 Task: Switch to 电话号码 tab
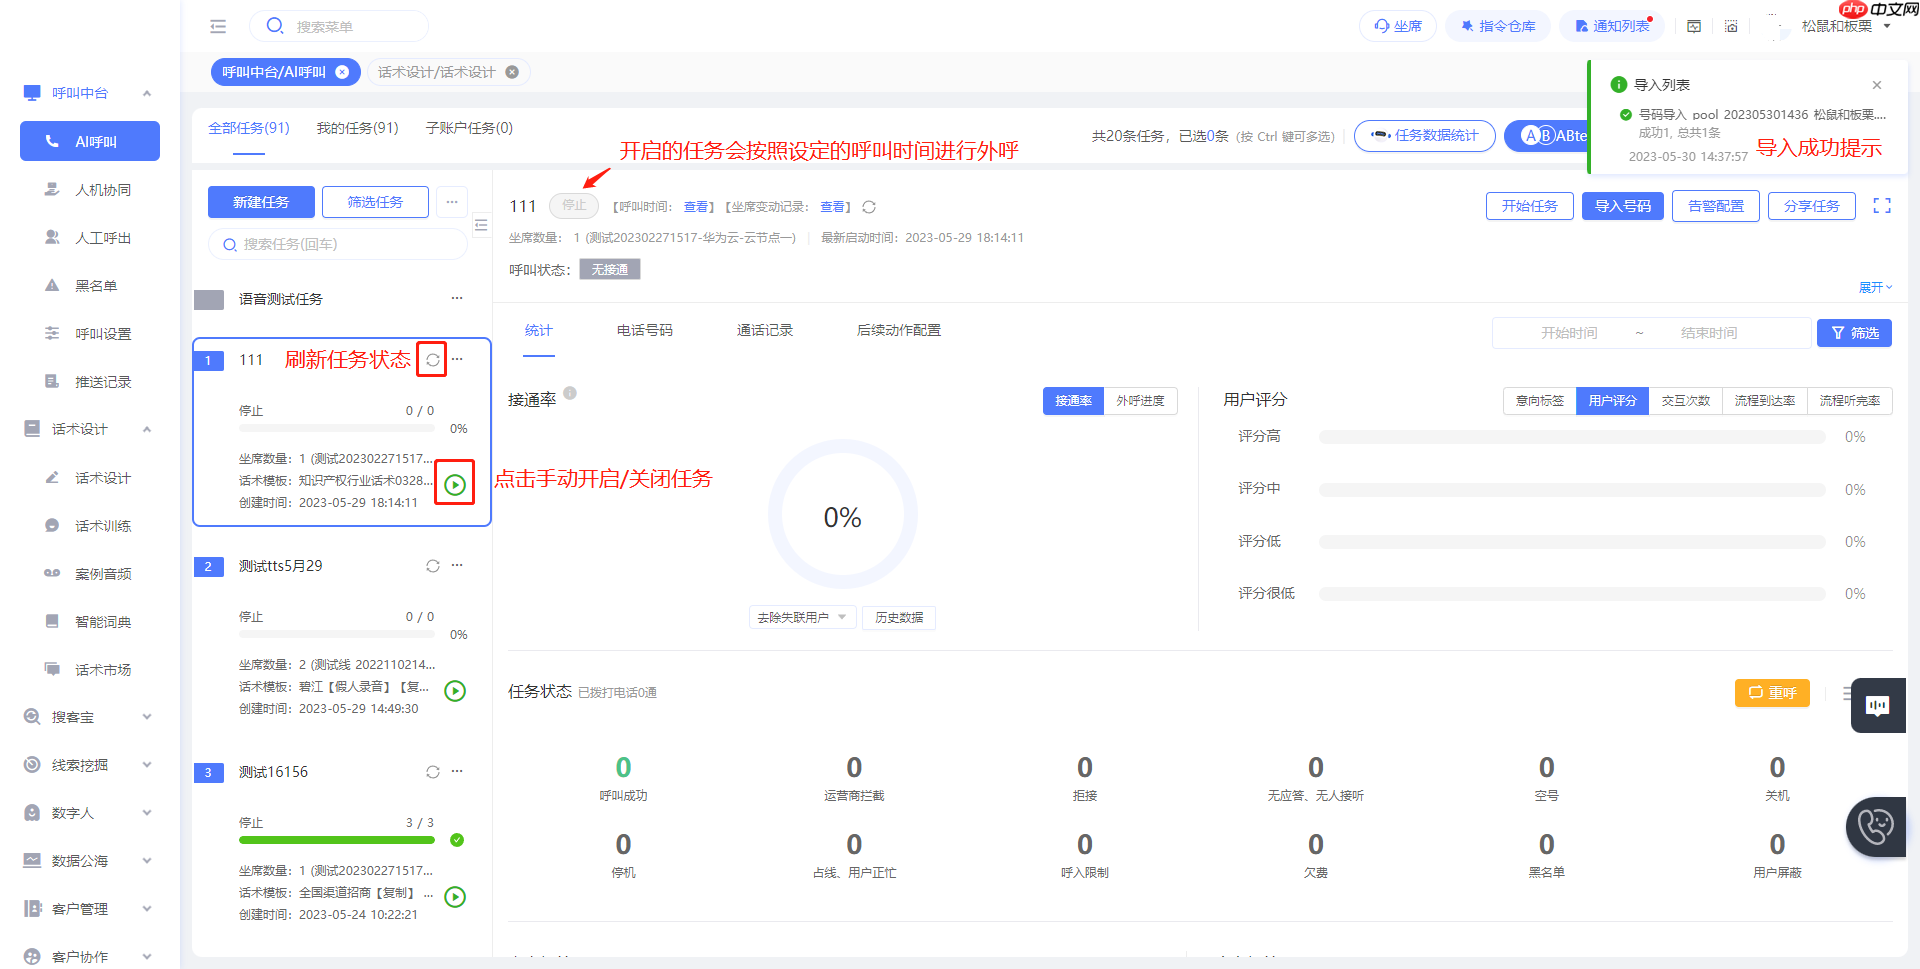[x=645, y=330]
